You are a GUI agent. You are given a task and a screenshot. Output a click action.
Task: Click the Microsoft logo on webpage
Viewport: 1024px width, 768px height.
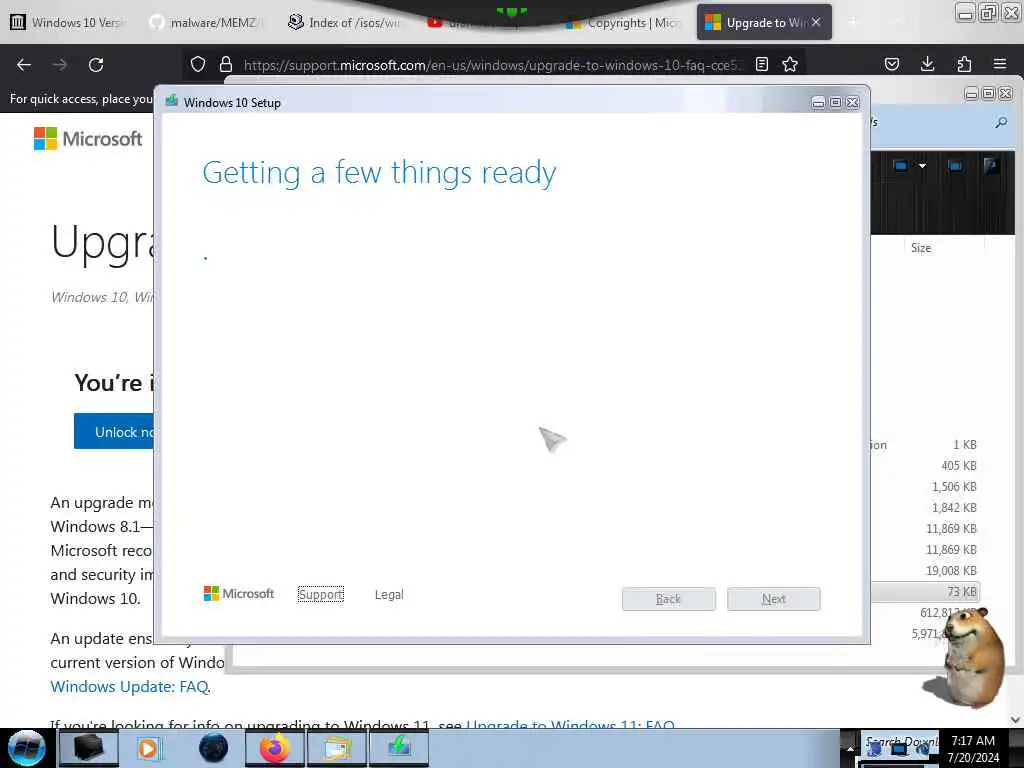click(88, 138)
